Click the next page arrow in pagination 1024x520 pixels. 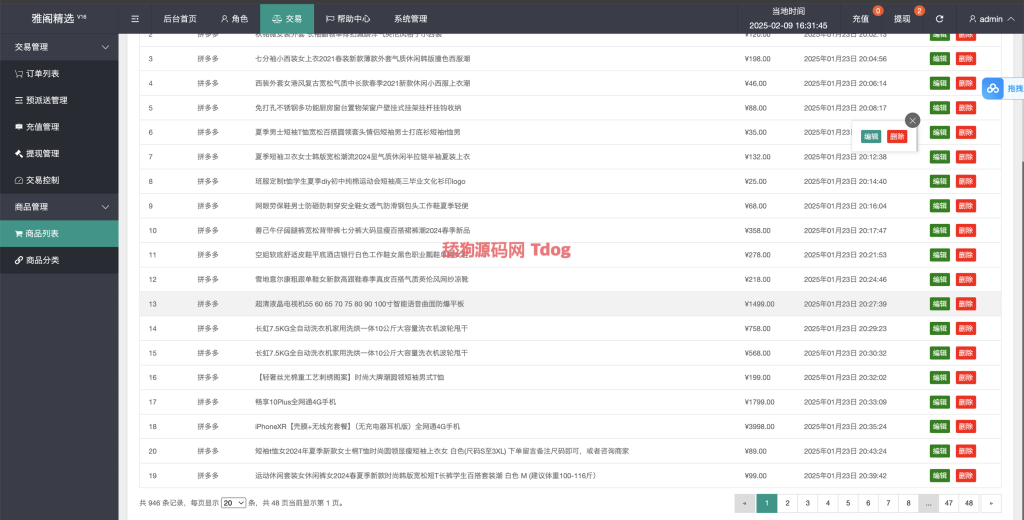click(991, 503)
